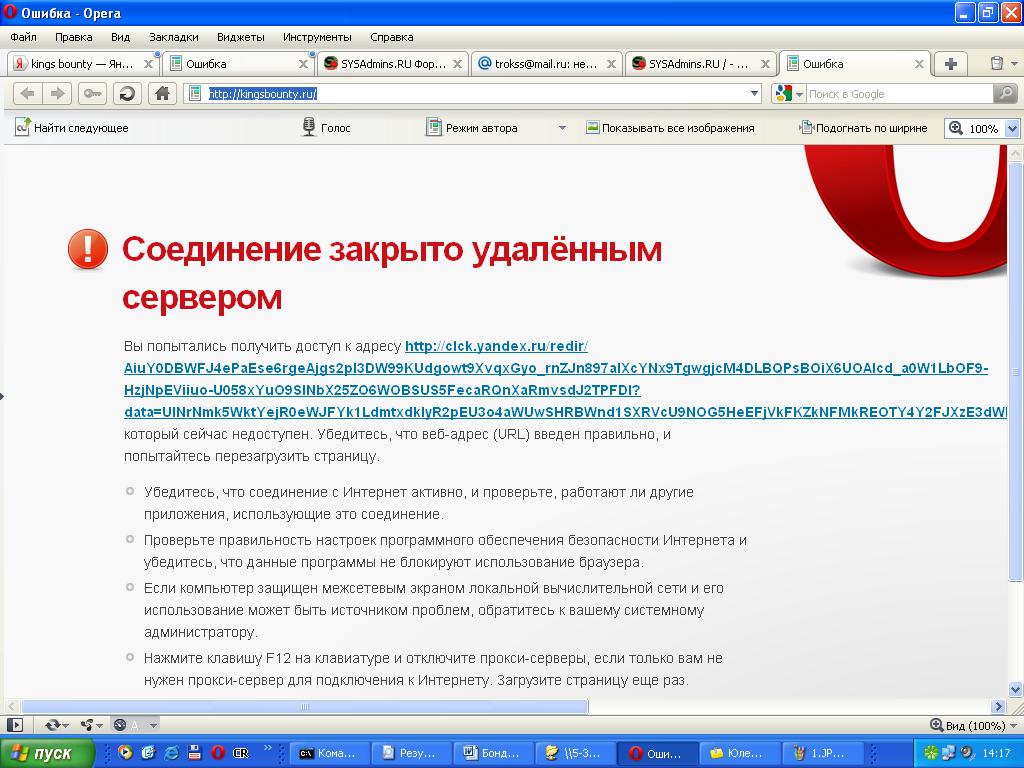Open the Резу... taskbar button
The image size is (1024, 768).
point(411,753)
